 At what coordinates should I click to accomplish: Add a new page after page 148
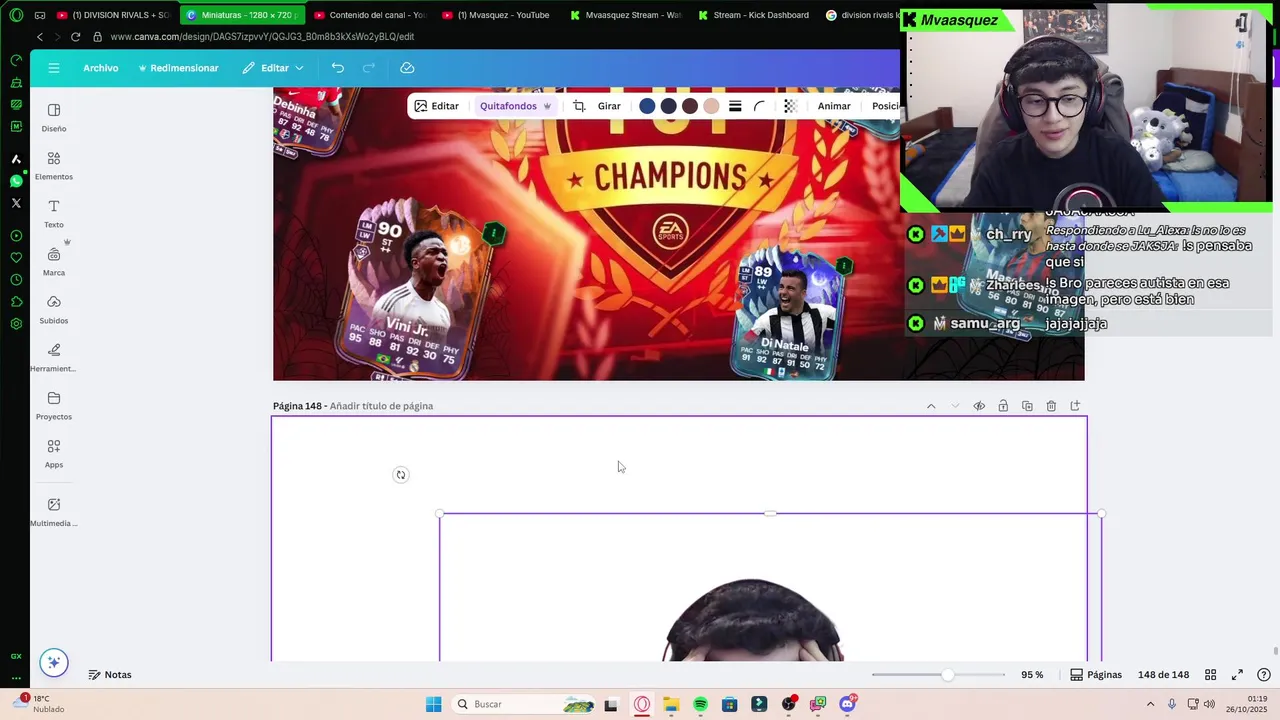pos(1075,406)
